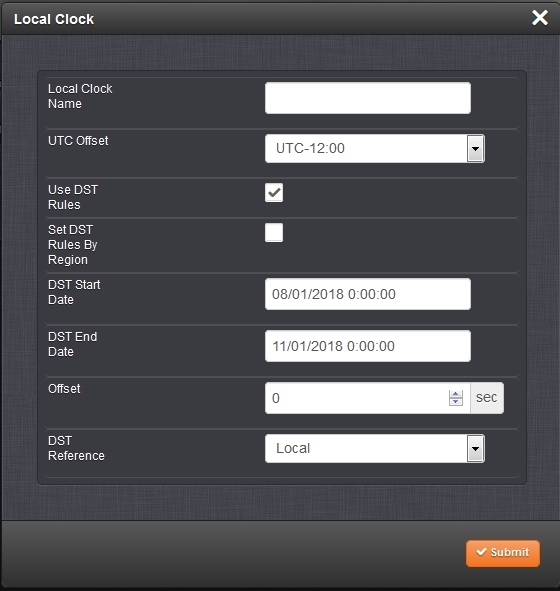Image resolution: width=560 pixels, height=591 pixels.
Task: Decrease Offset using the down stepper arrow
Action: (456, 402)
